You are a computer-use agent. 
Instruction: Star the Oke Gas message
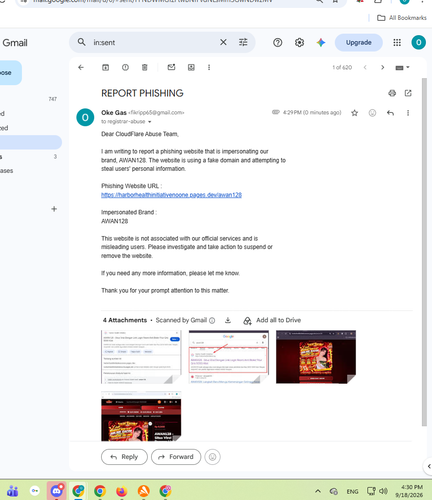pyautogui.click(x=354, y=113)
